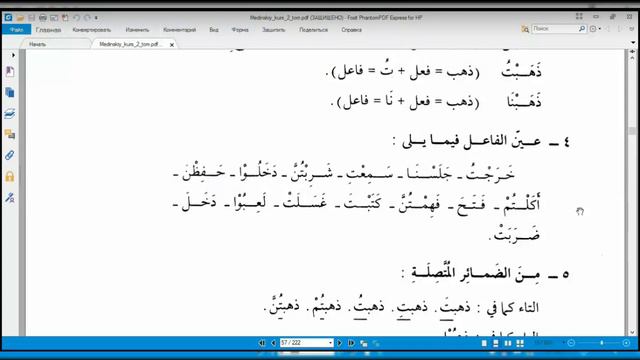Open the Security lock panel icon
Screen dimensions: 640x360
click(x=10, y=176)
